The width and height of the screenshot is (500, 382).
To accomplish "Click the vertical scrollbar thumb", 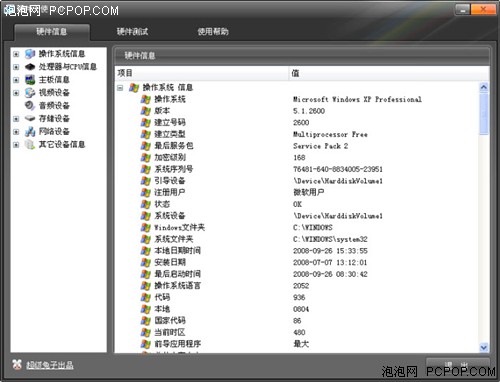I will pyautogui.click(x=484, y=114).
